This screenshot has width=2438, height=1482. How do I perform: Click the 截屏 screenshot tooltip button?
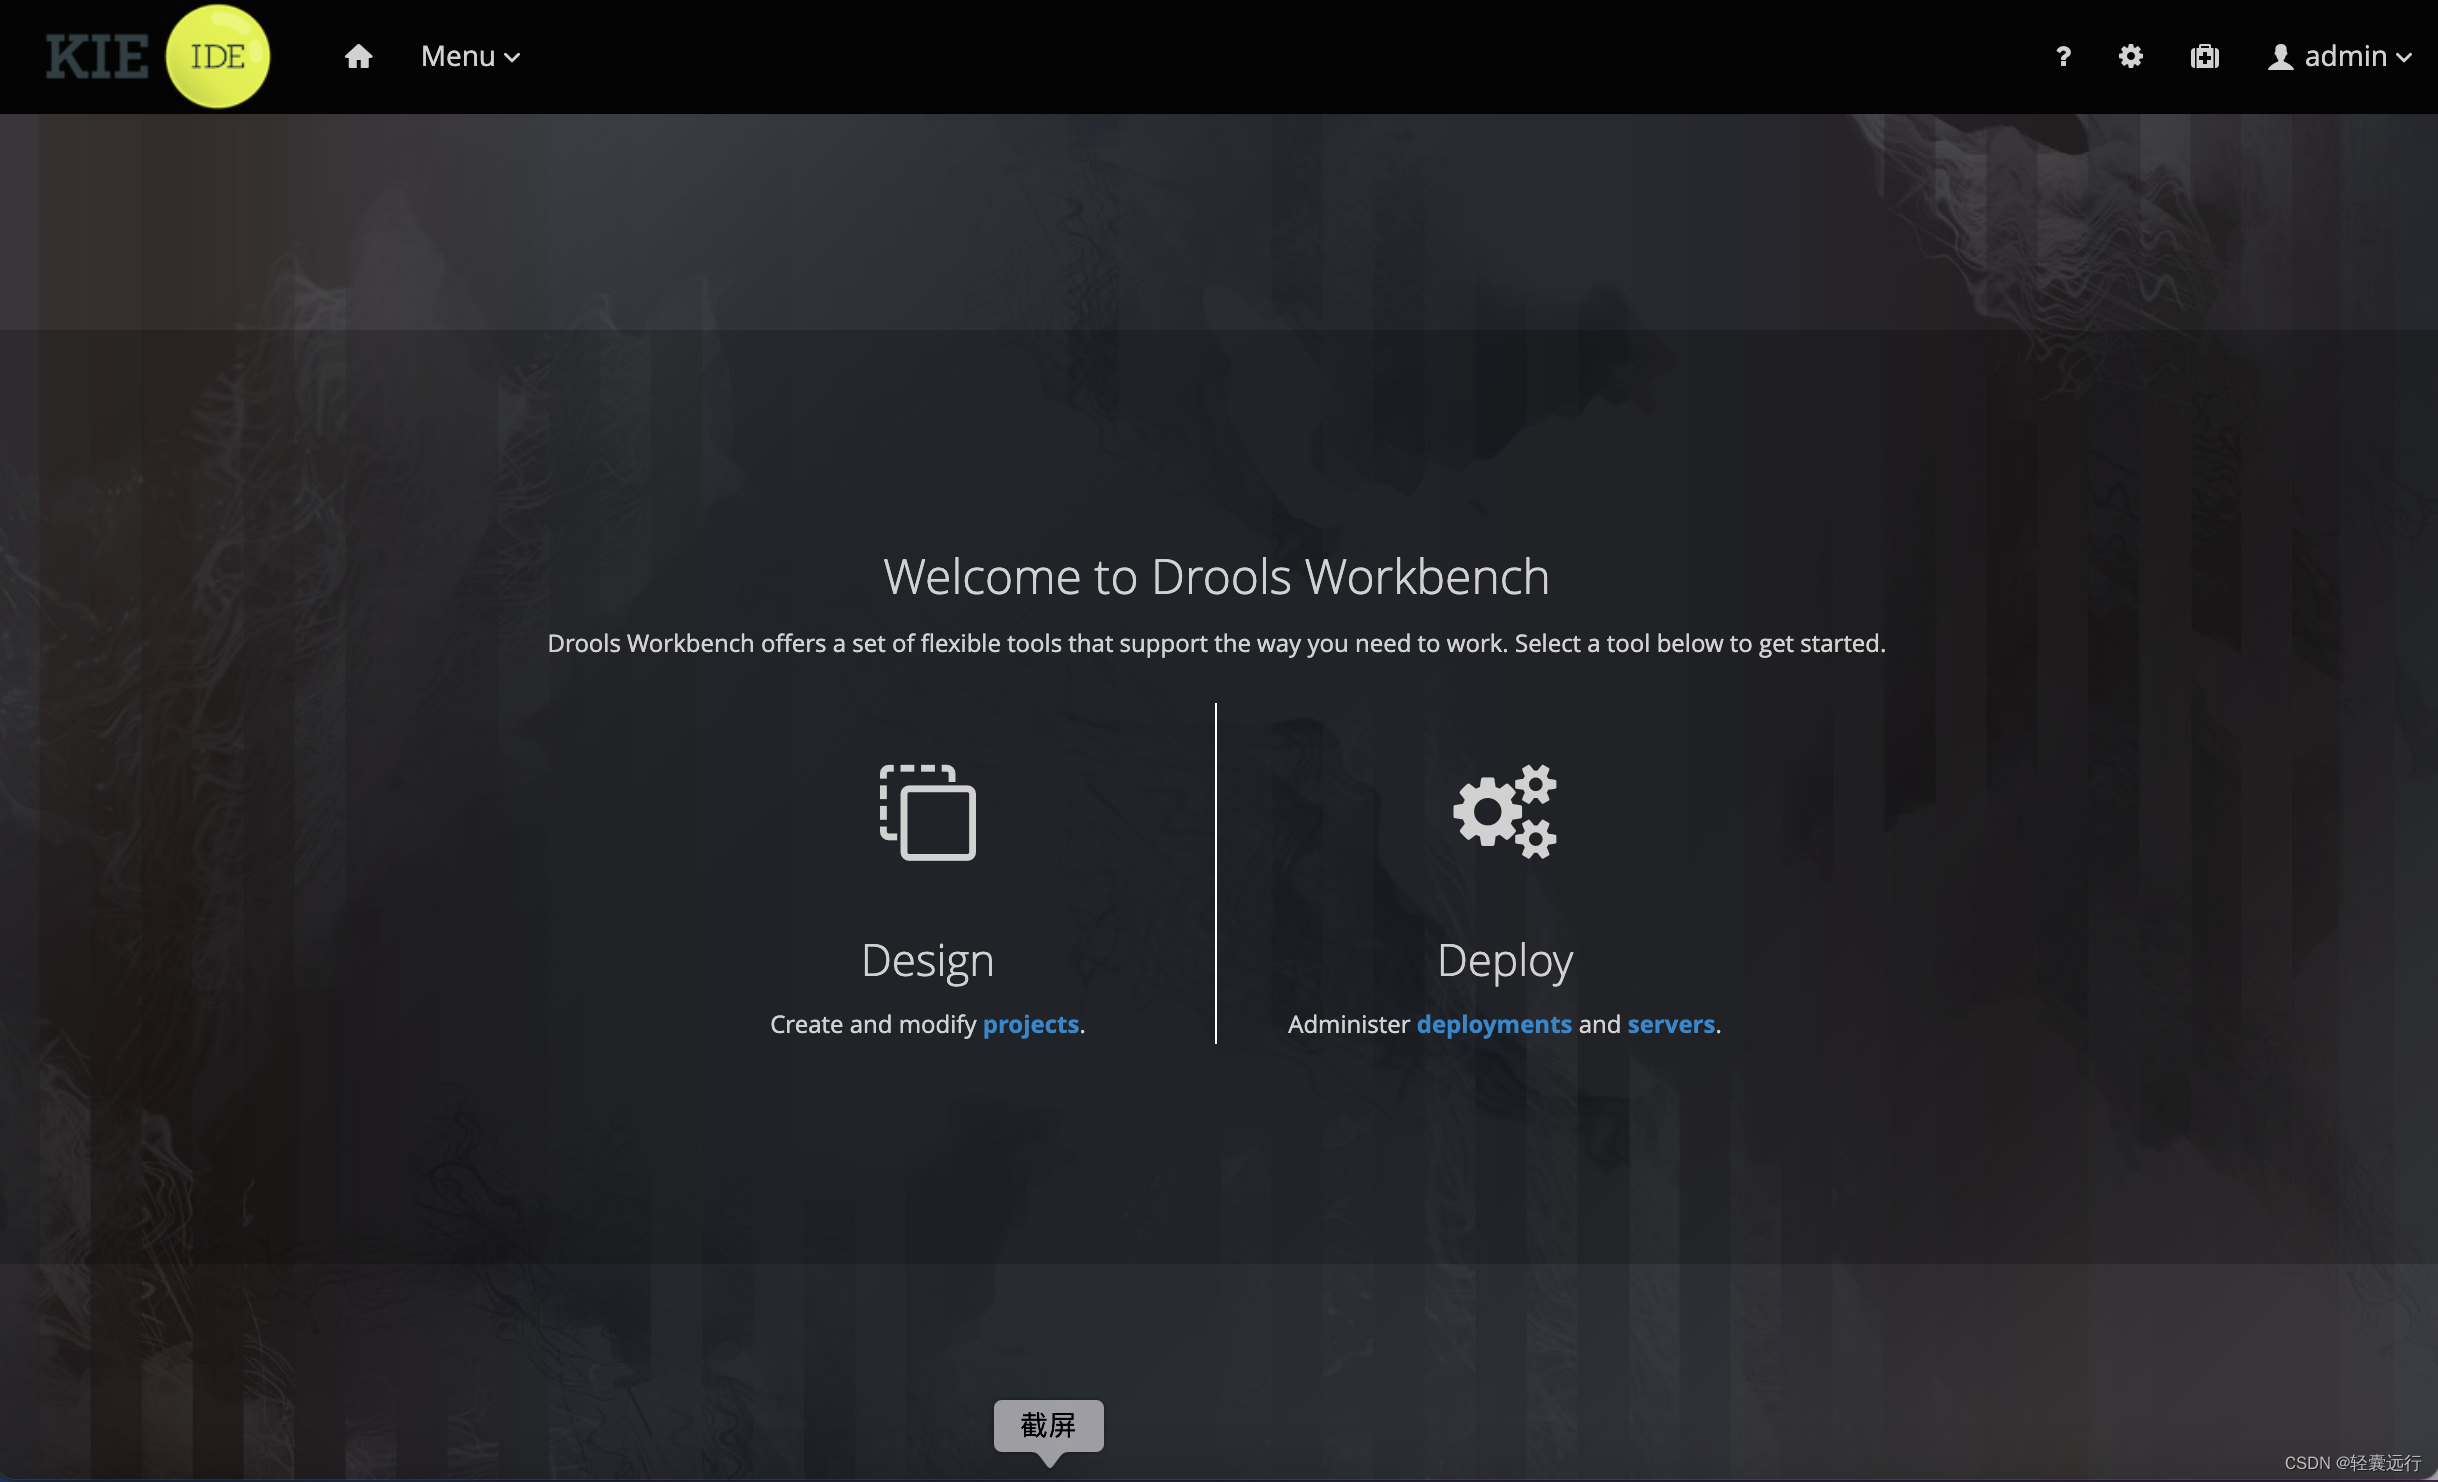coord(1048,1425)
